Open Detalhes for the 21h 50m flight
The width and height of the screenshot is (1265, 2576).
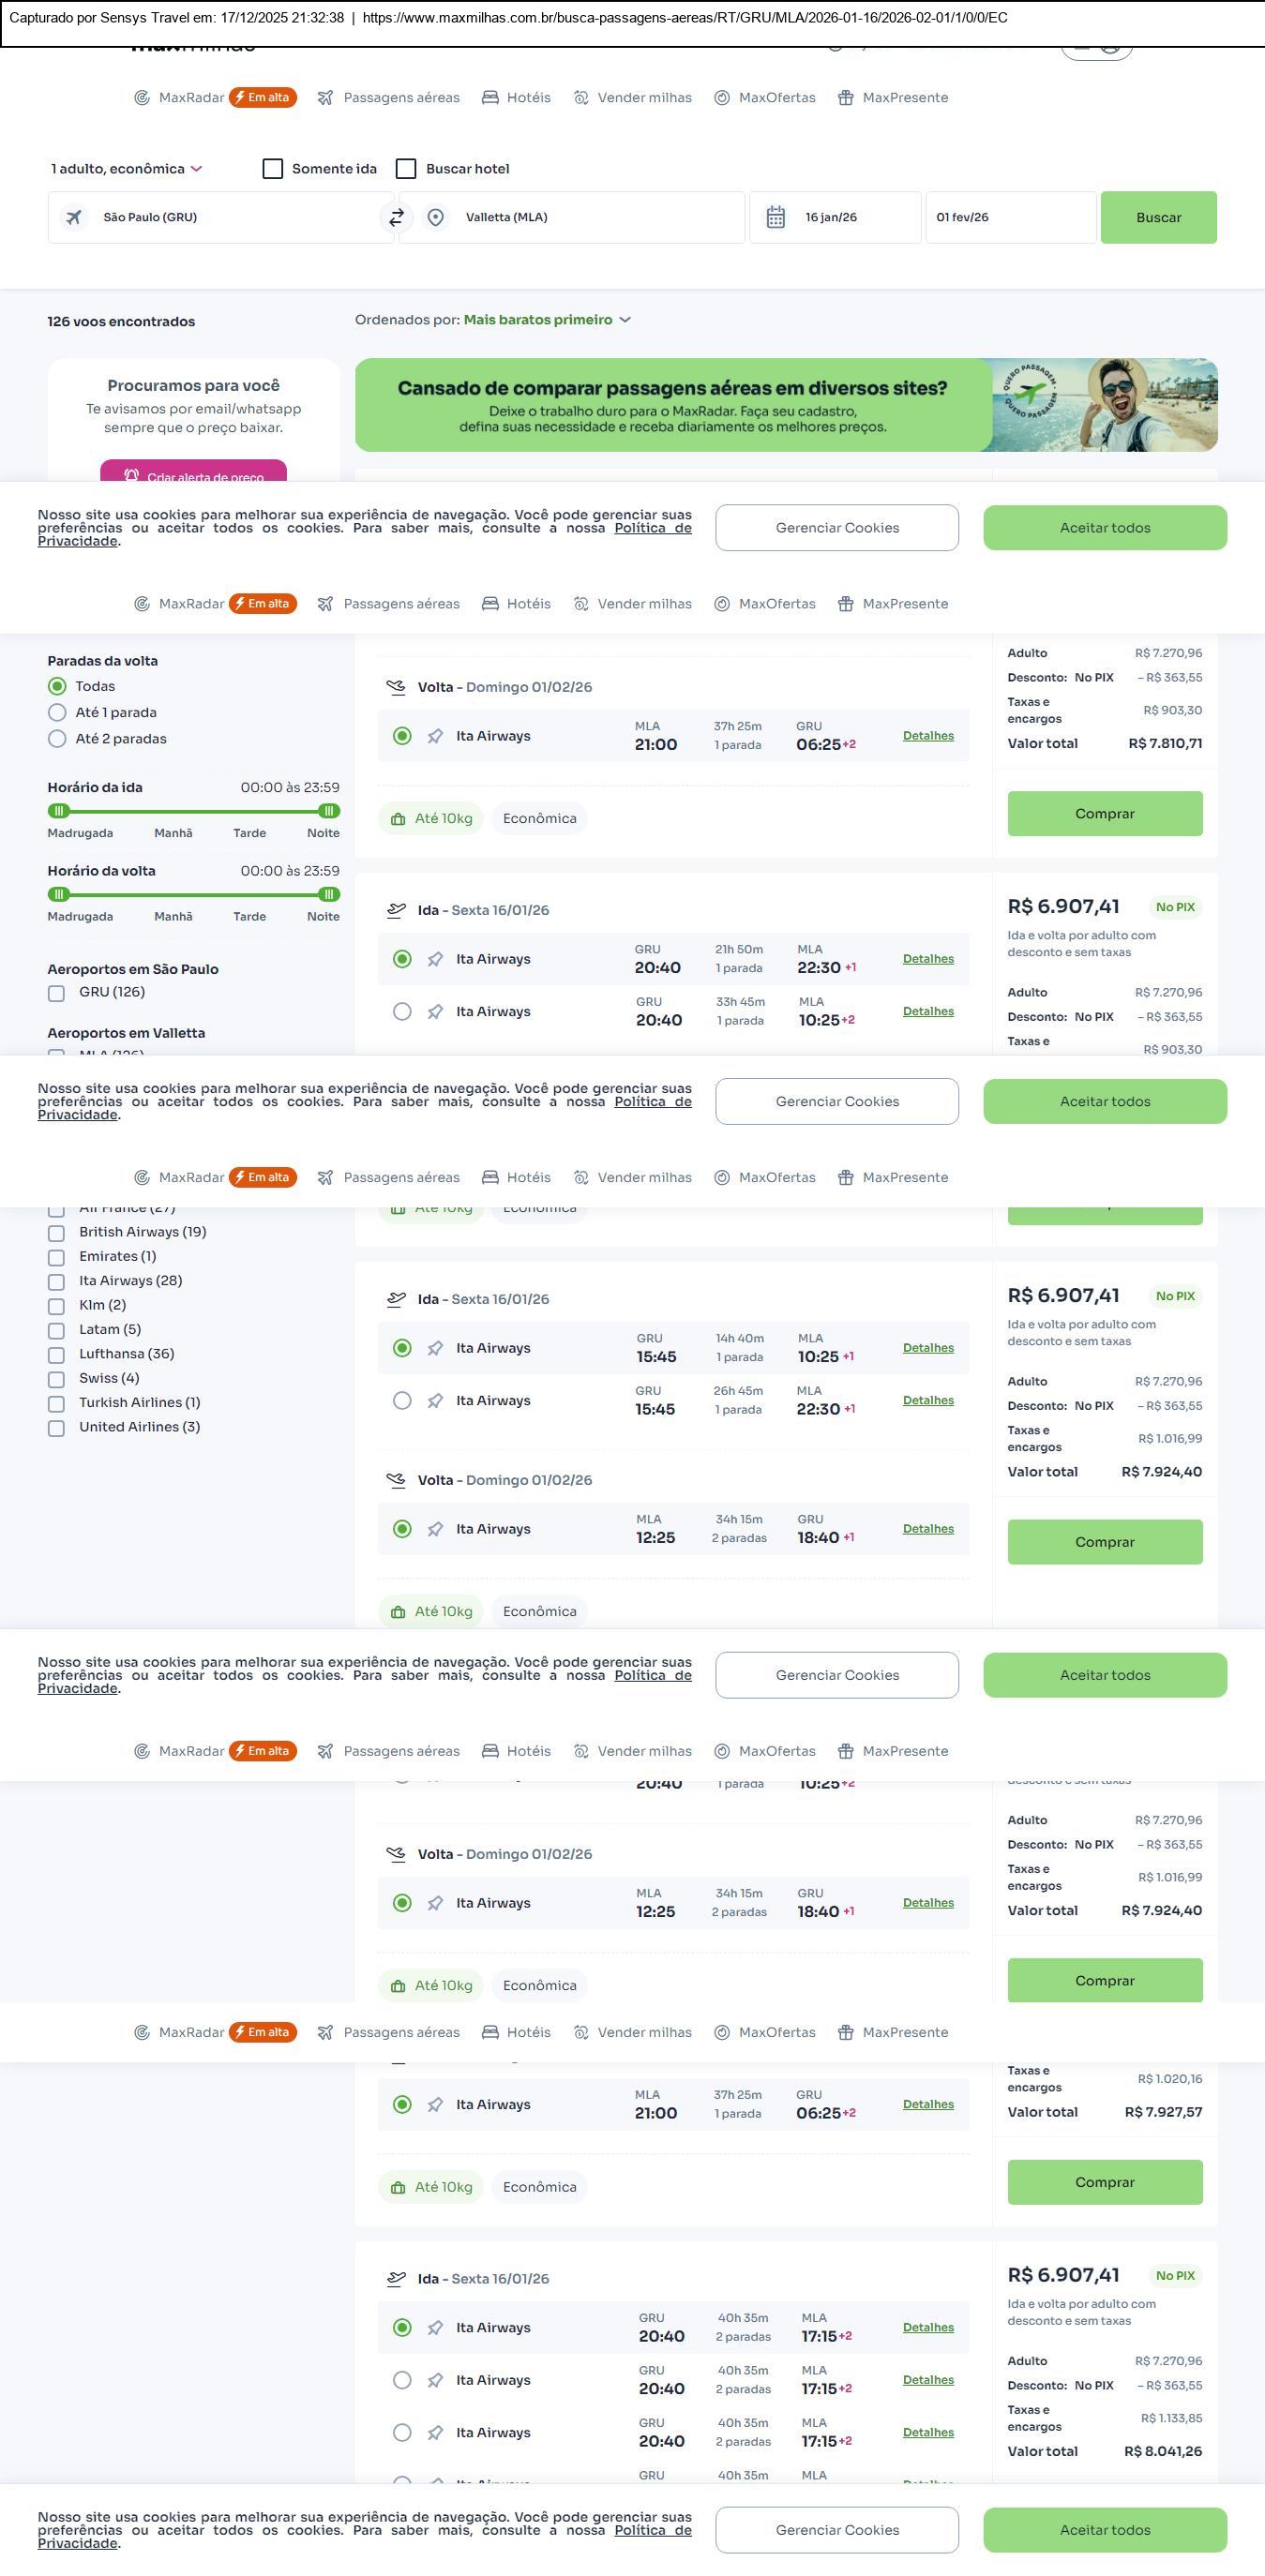[928, 959]
